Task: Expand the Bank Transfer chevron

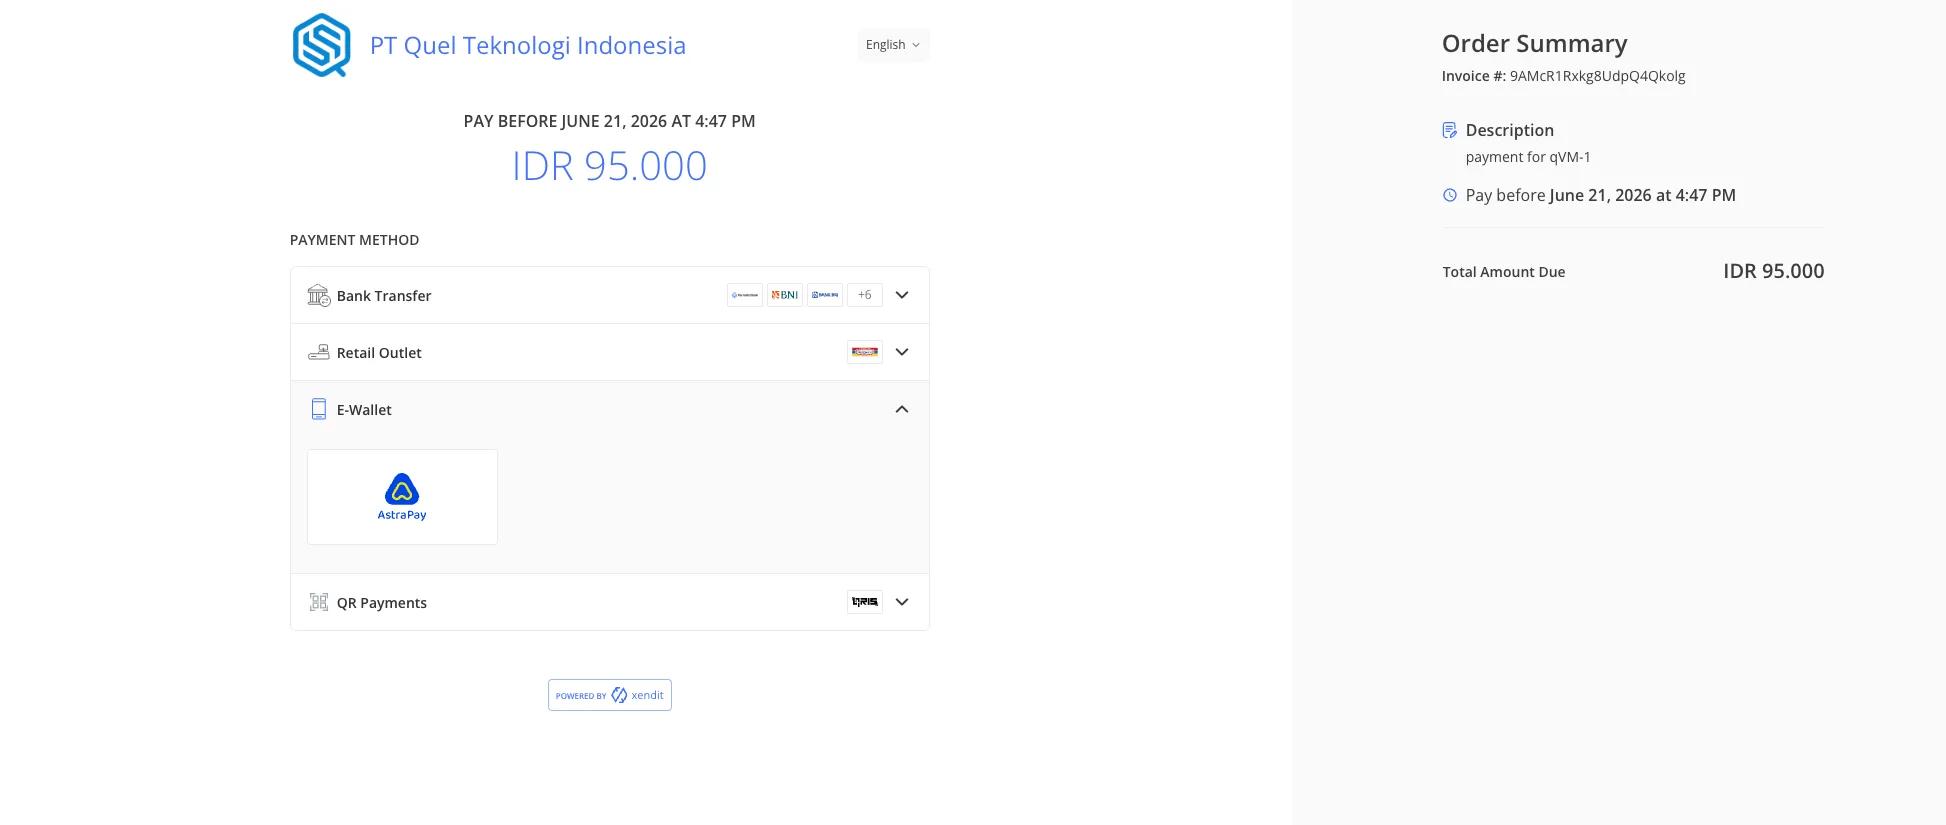Action: pyautogui.click(x=902, y=295)
